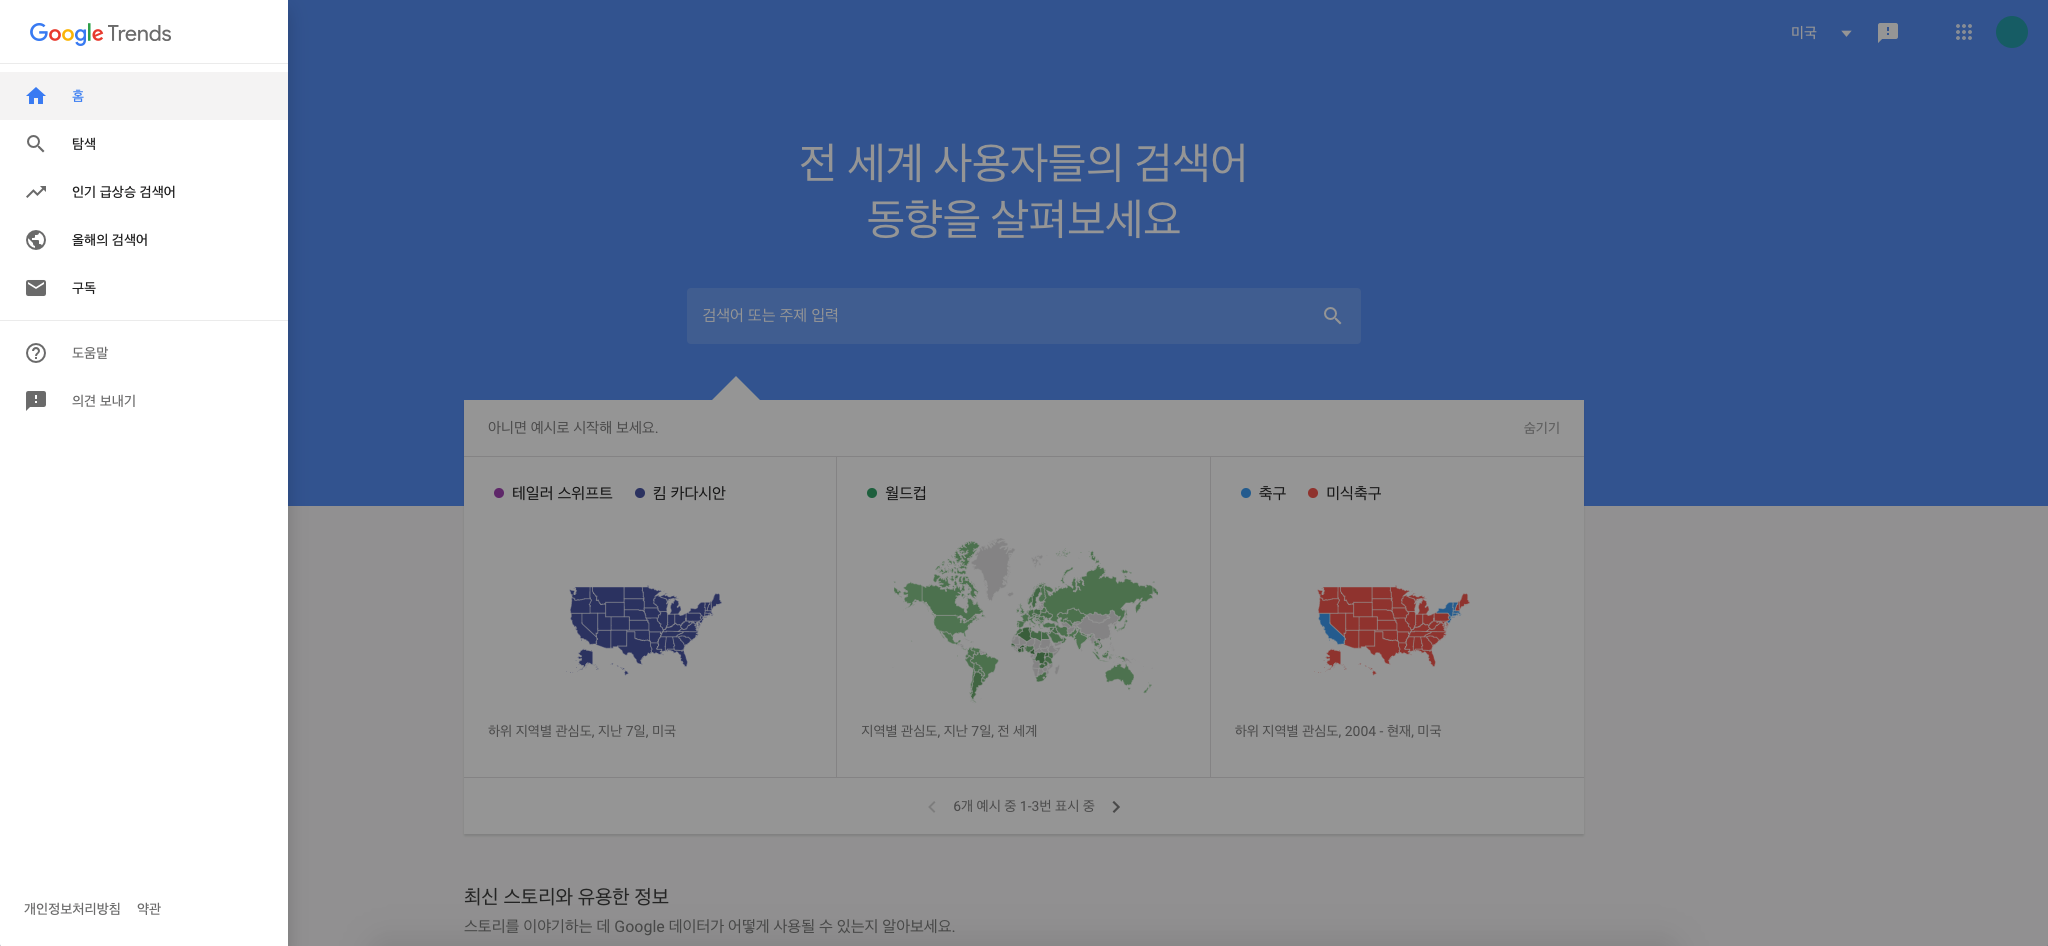Click the 미식축구 label
This screenshot has height=946, width=2048.
[1354, 493]
